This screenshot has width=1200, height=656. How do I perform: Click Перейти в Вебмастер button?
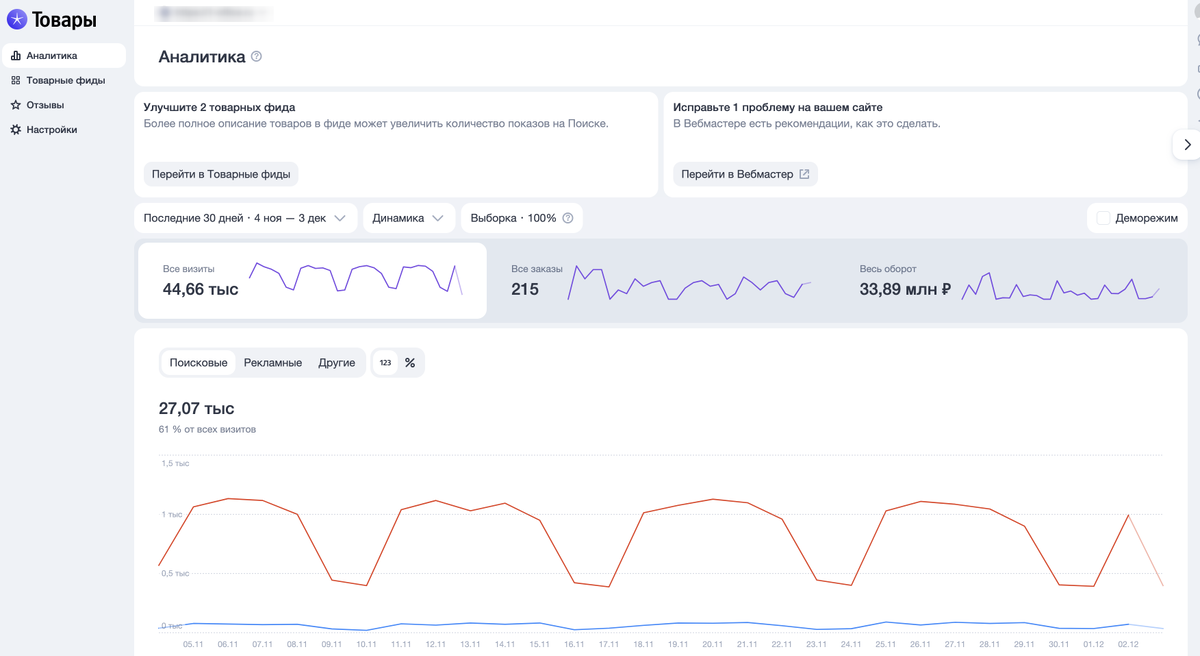tap(745, 174)
